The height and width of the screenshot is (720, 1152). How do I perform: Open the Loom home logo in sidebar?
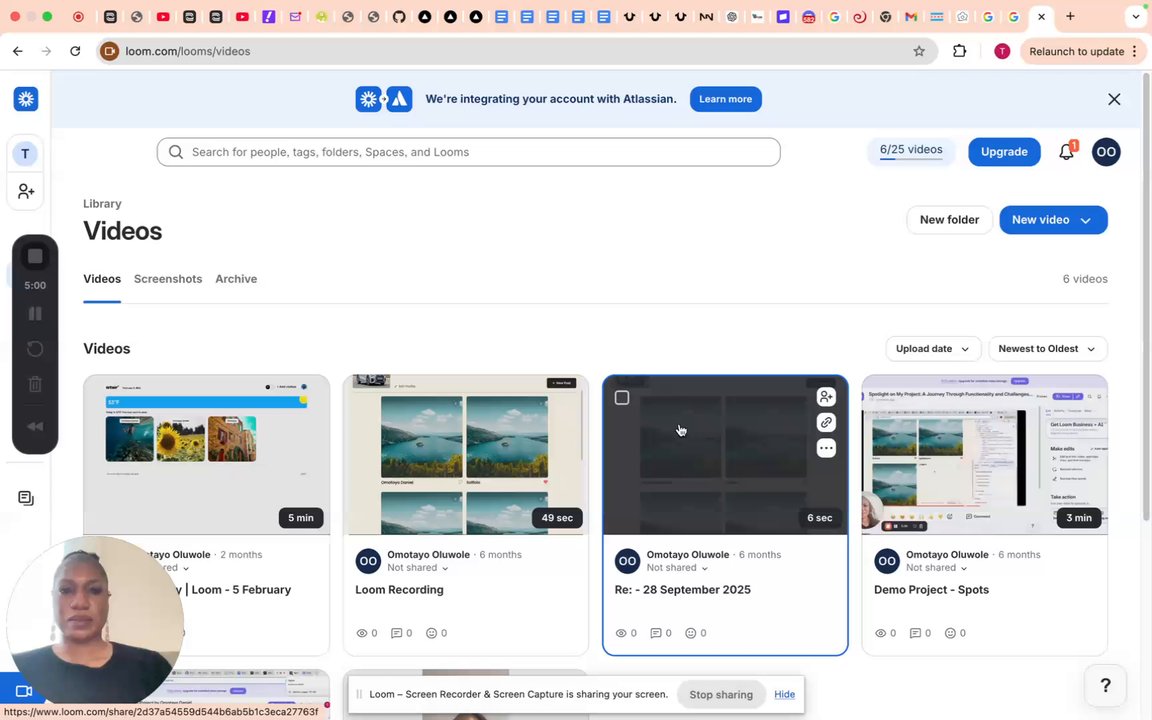coord(26,99)
